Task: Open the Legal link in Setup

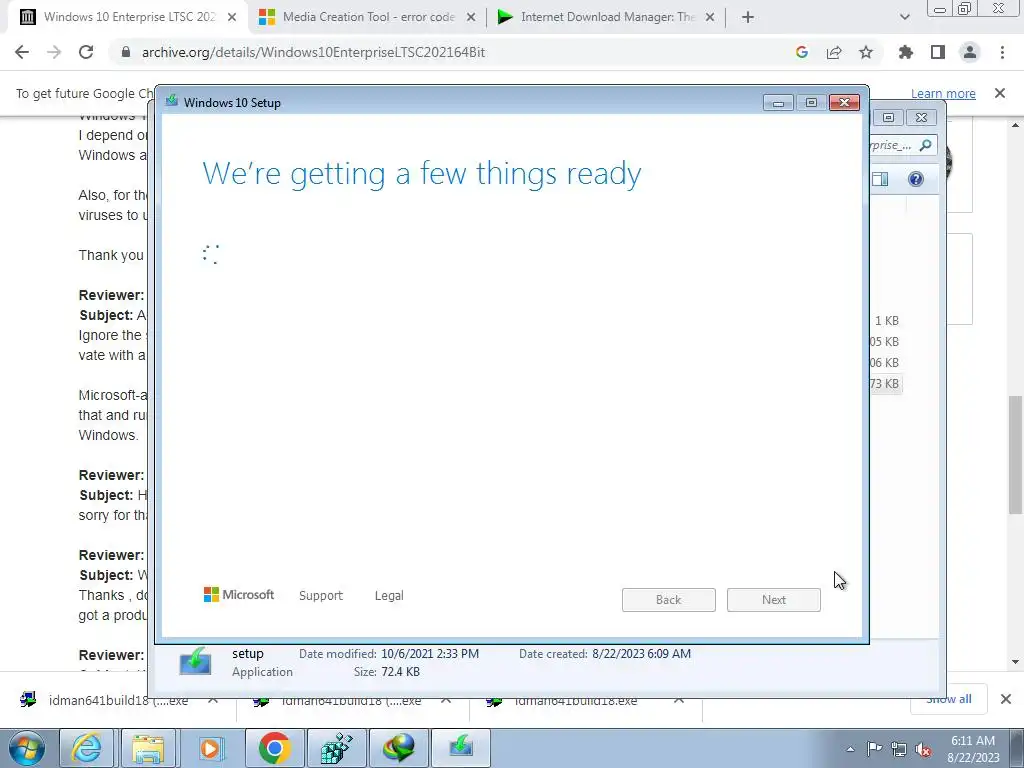Action: click(x=389, y=596)
